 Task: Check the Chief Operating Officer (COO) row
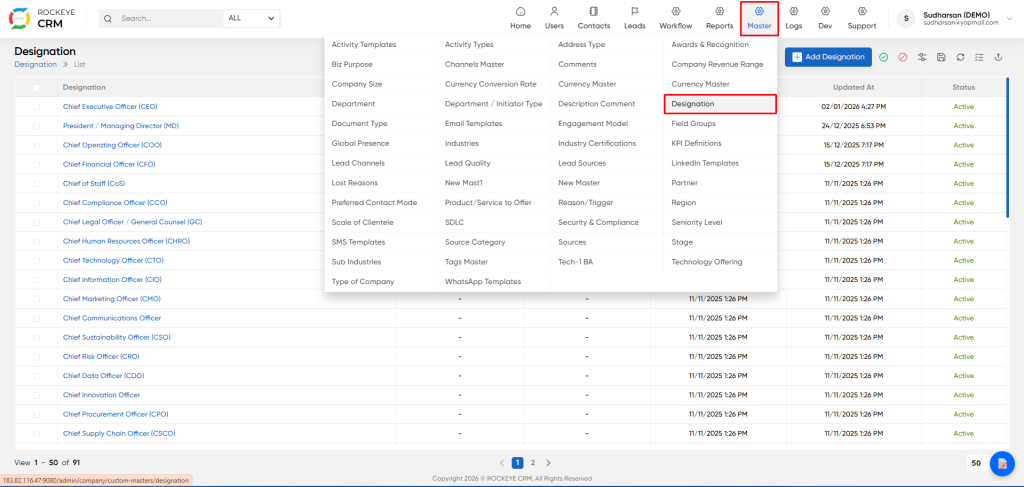(x=37, y=145)
